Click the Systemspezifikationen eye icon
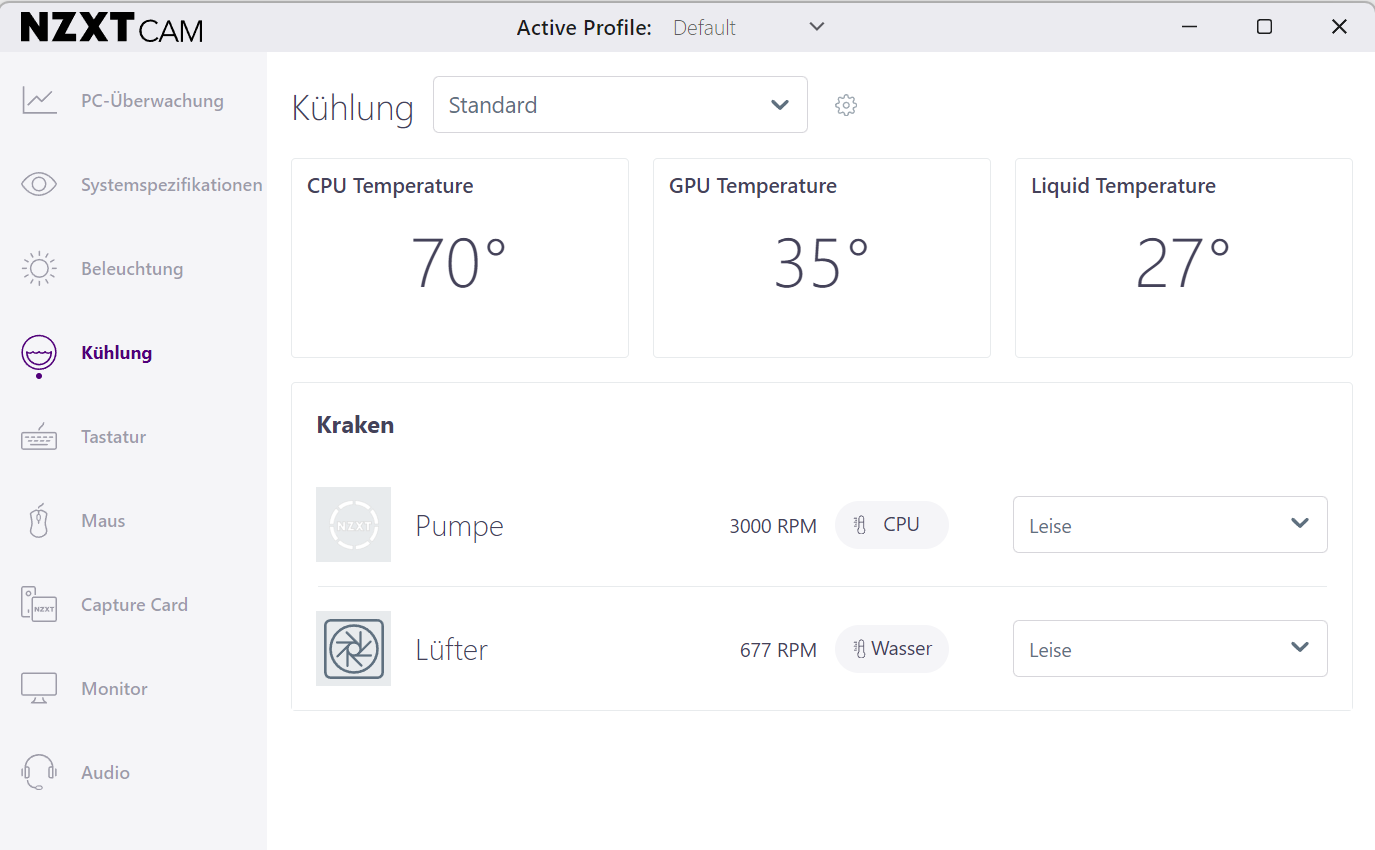 (39, 184)
